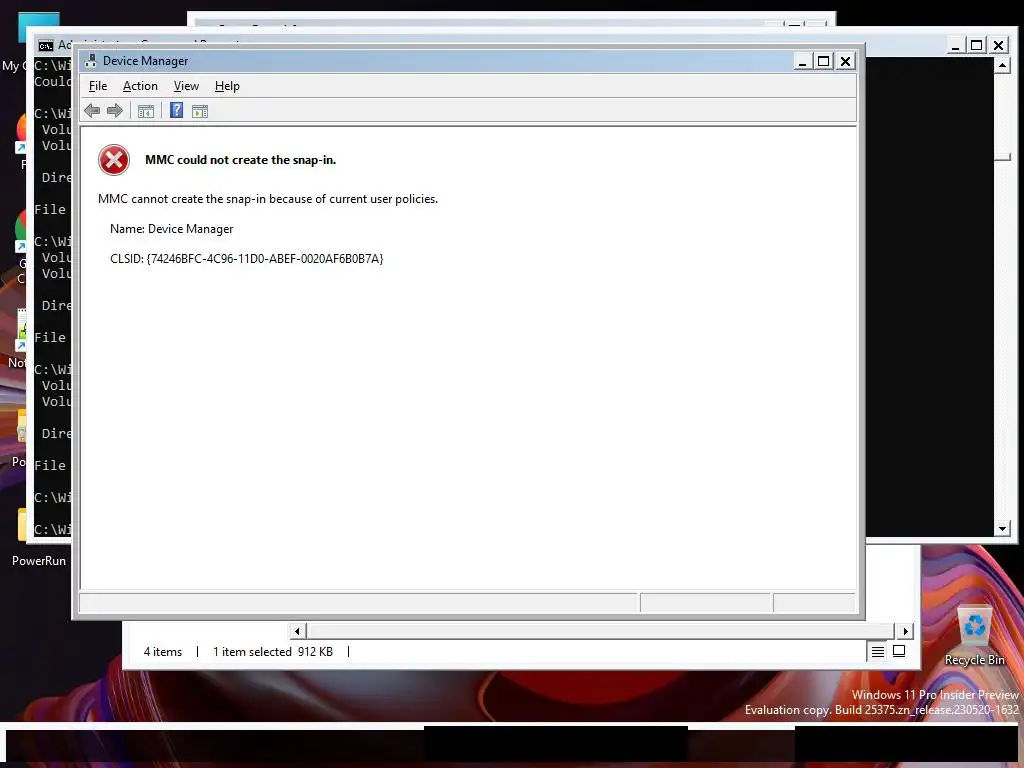Click '4 items' in Explorer status bar
1024x768 pixels.
point(163,652)
